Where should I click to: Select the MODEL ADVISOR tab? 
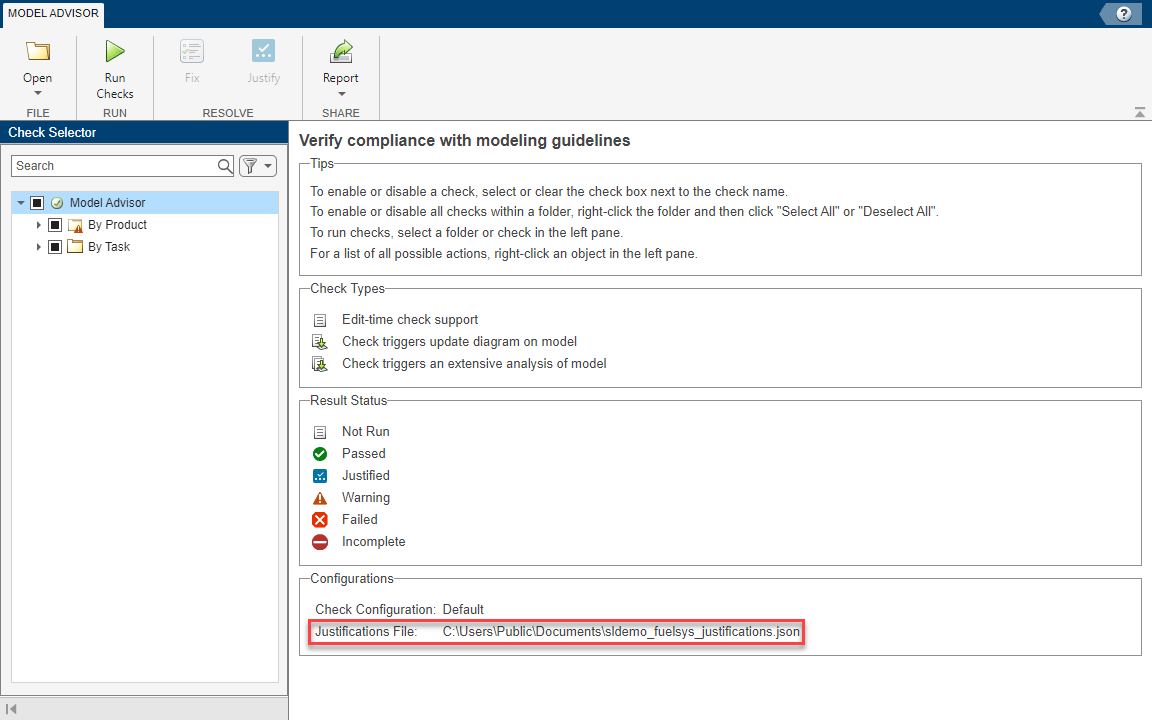coord(53,13)
